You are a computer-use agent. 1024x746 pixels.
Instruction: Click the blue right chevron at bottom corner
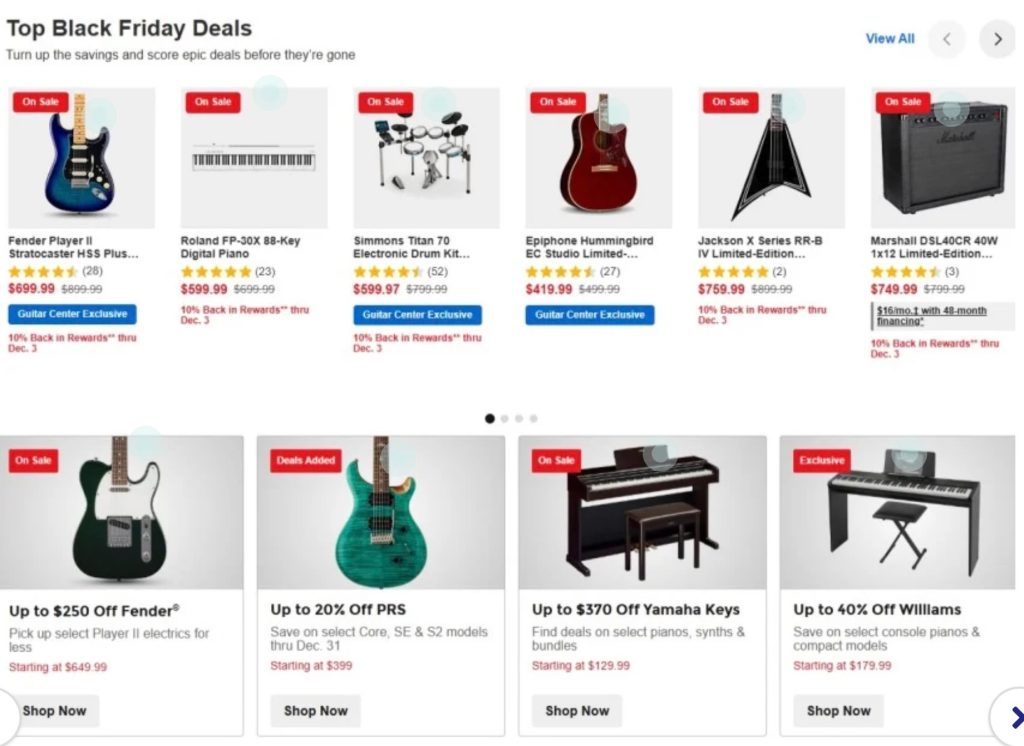pyautogui.click(x=1014, y=716)
